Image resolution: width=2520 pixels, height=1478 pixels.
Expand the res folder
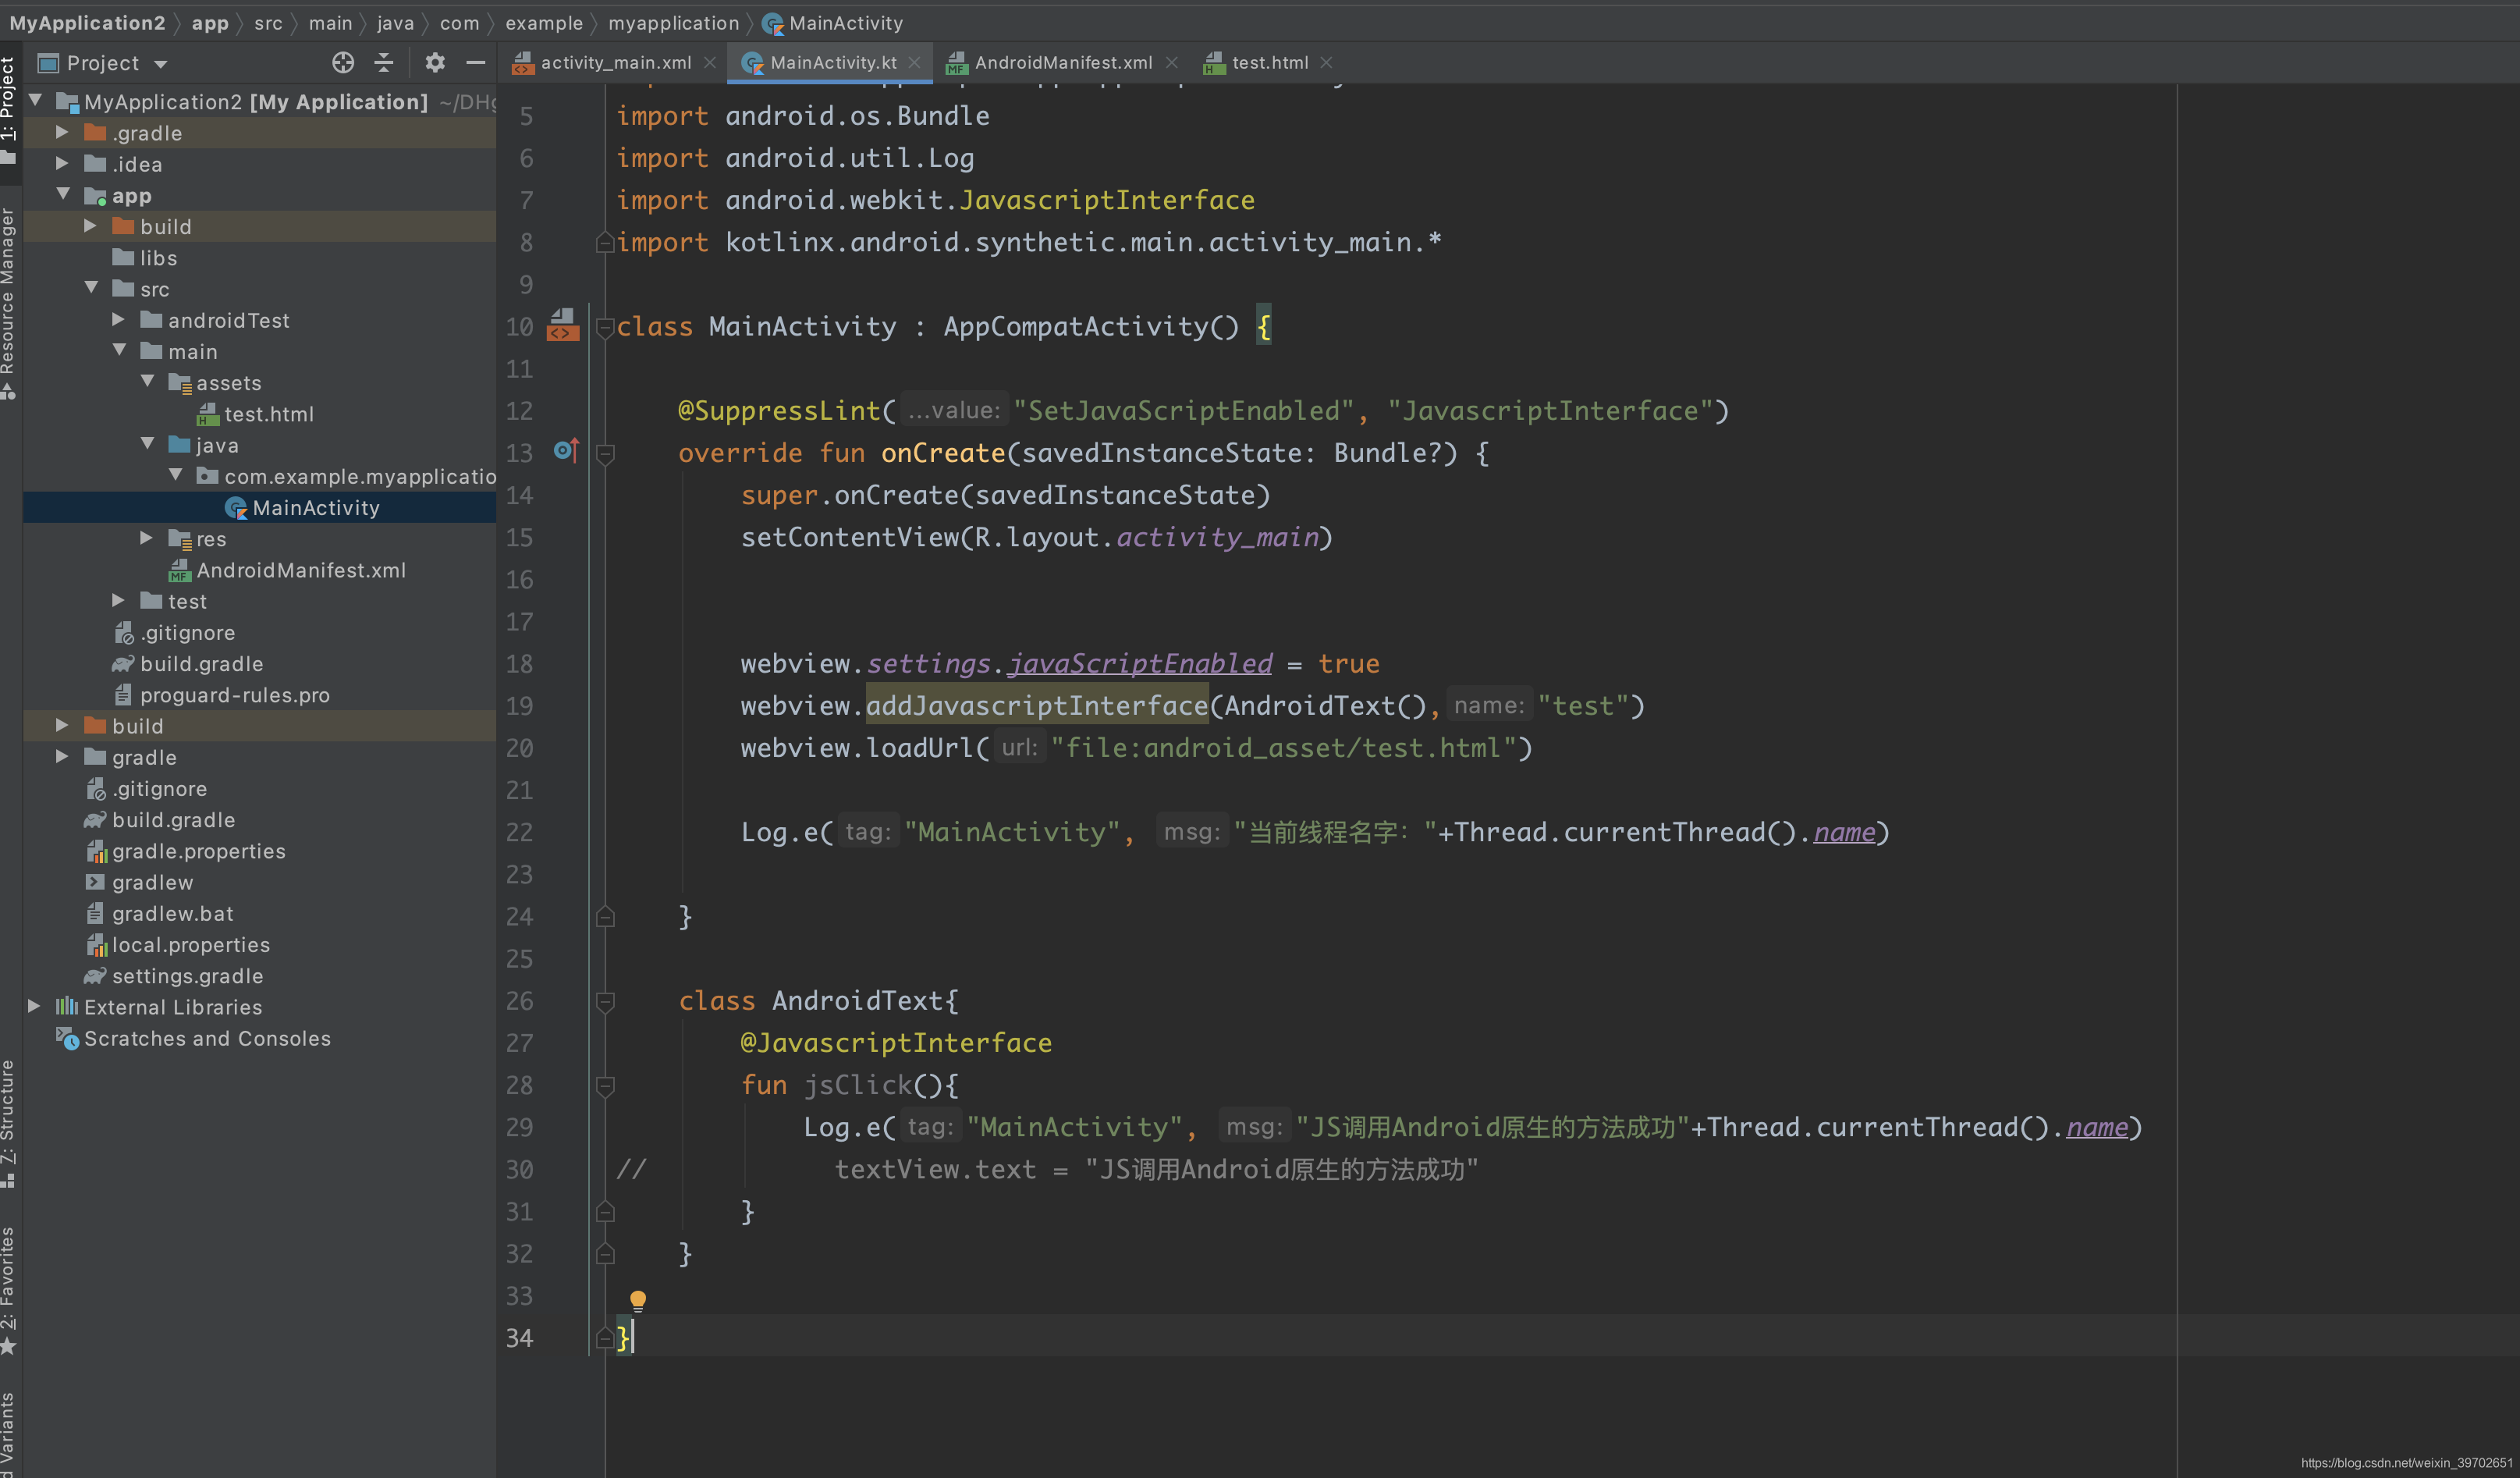point(146,538)
